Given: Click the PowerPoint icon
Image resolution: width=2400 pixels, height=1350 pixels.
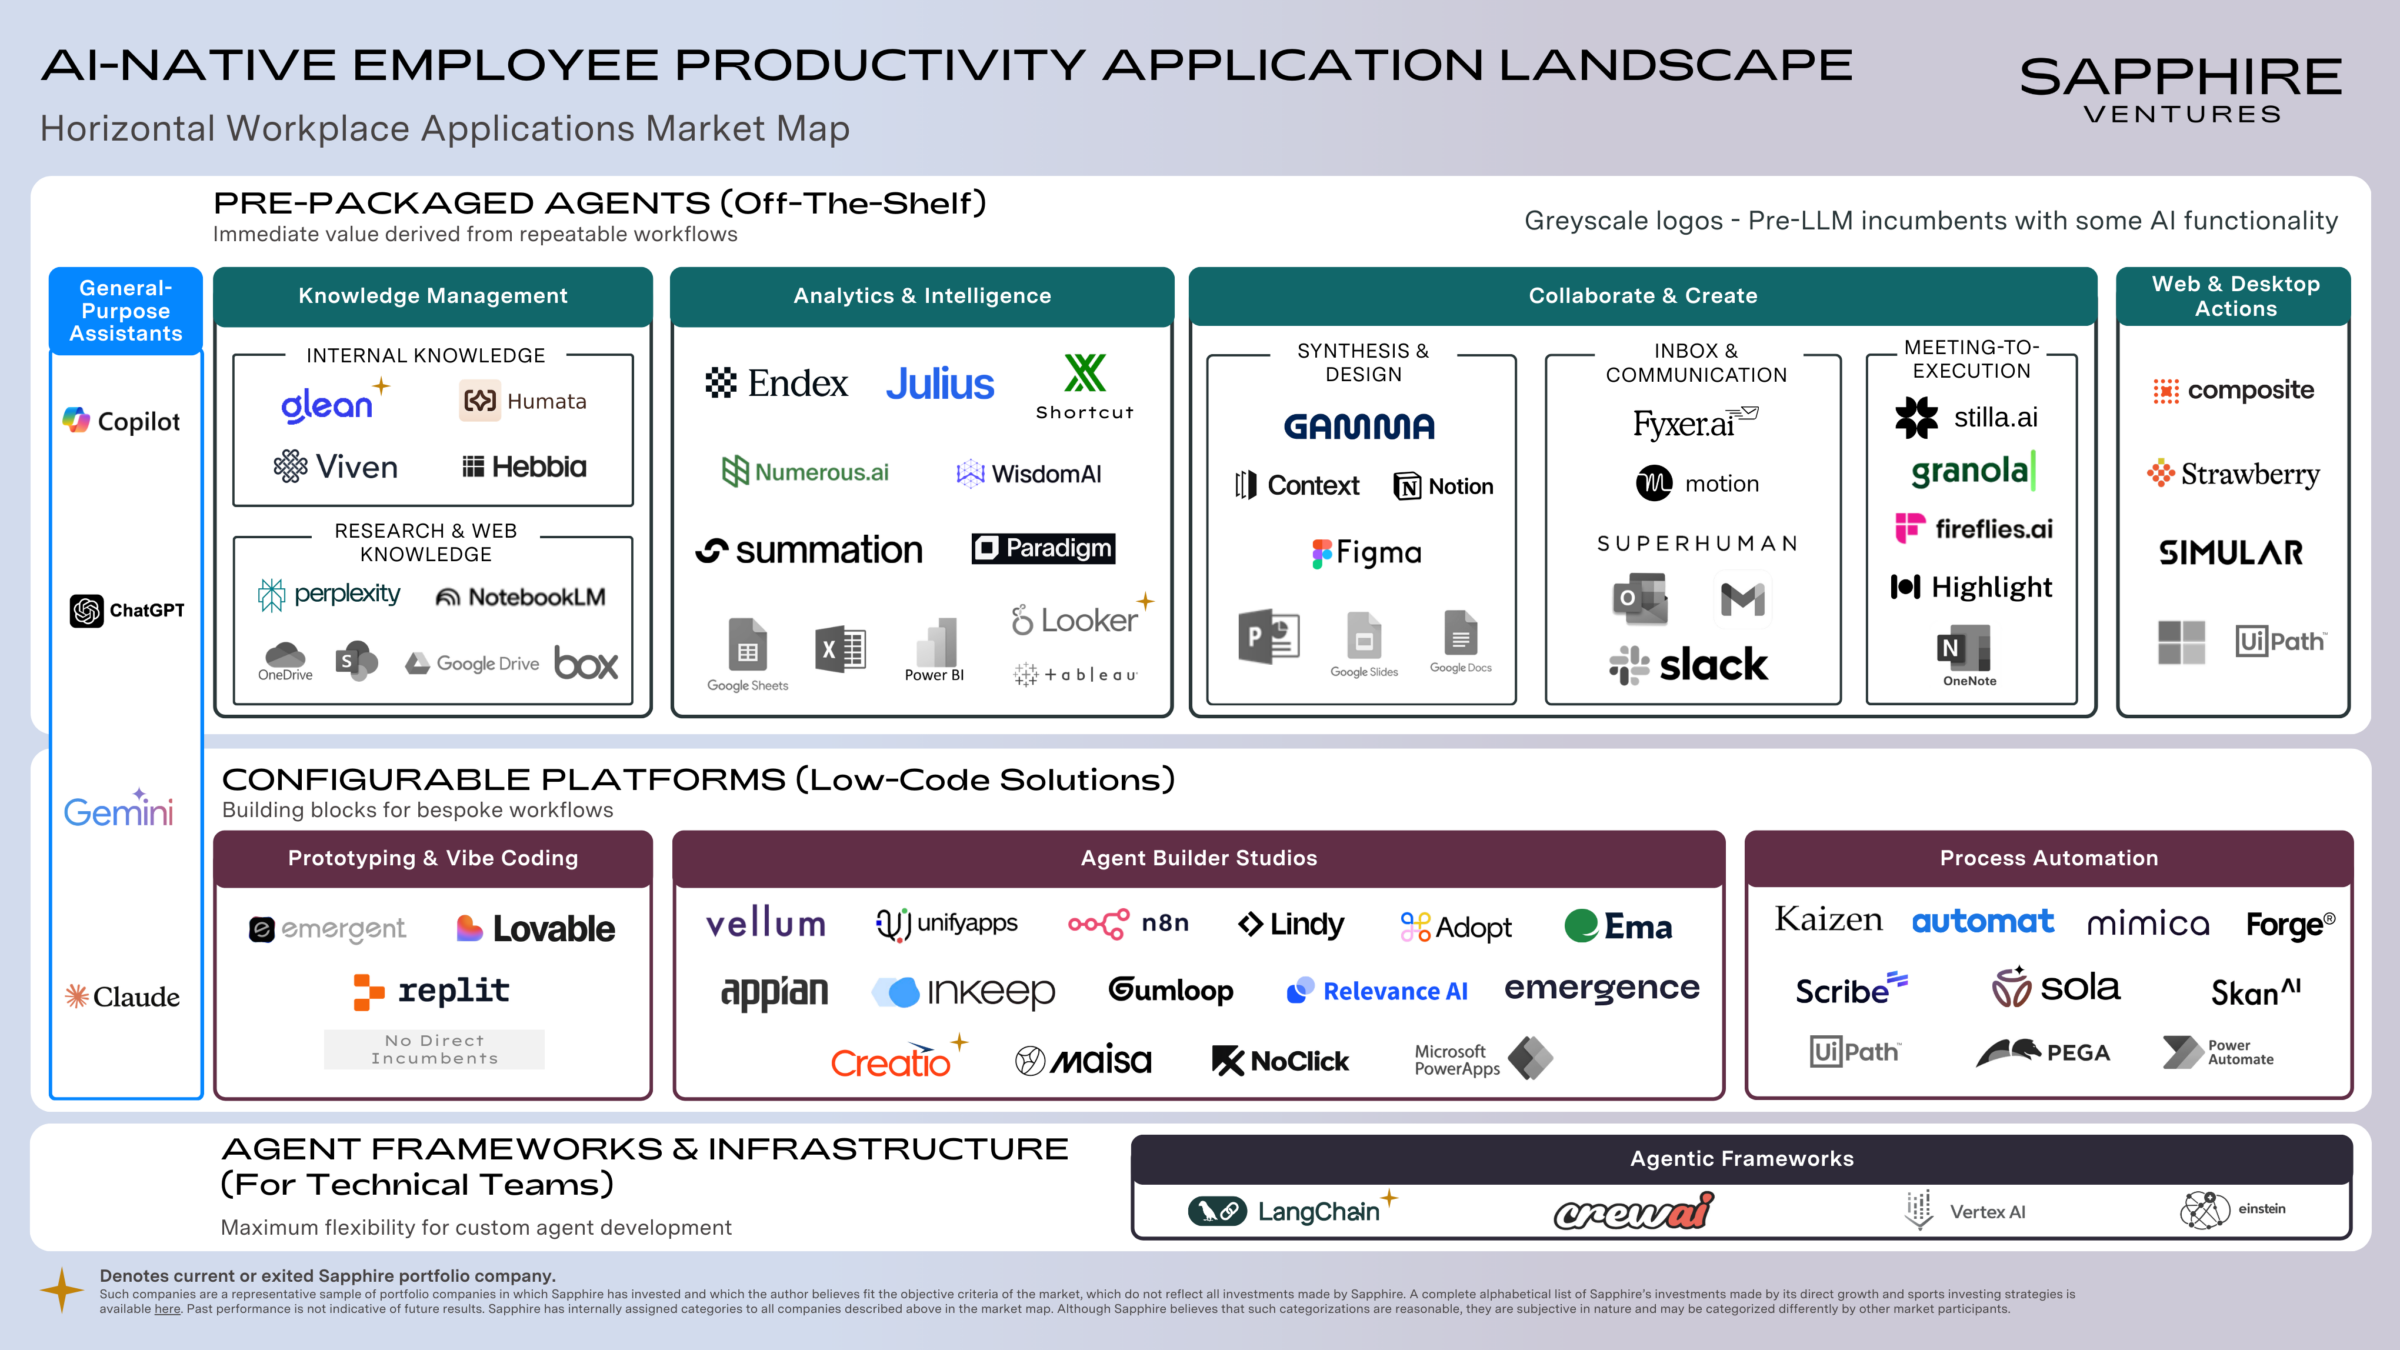Looking at the screenshot, I should point(1268,637).
